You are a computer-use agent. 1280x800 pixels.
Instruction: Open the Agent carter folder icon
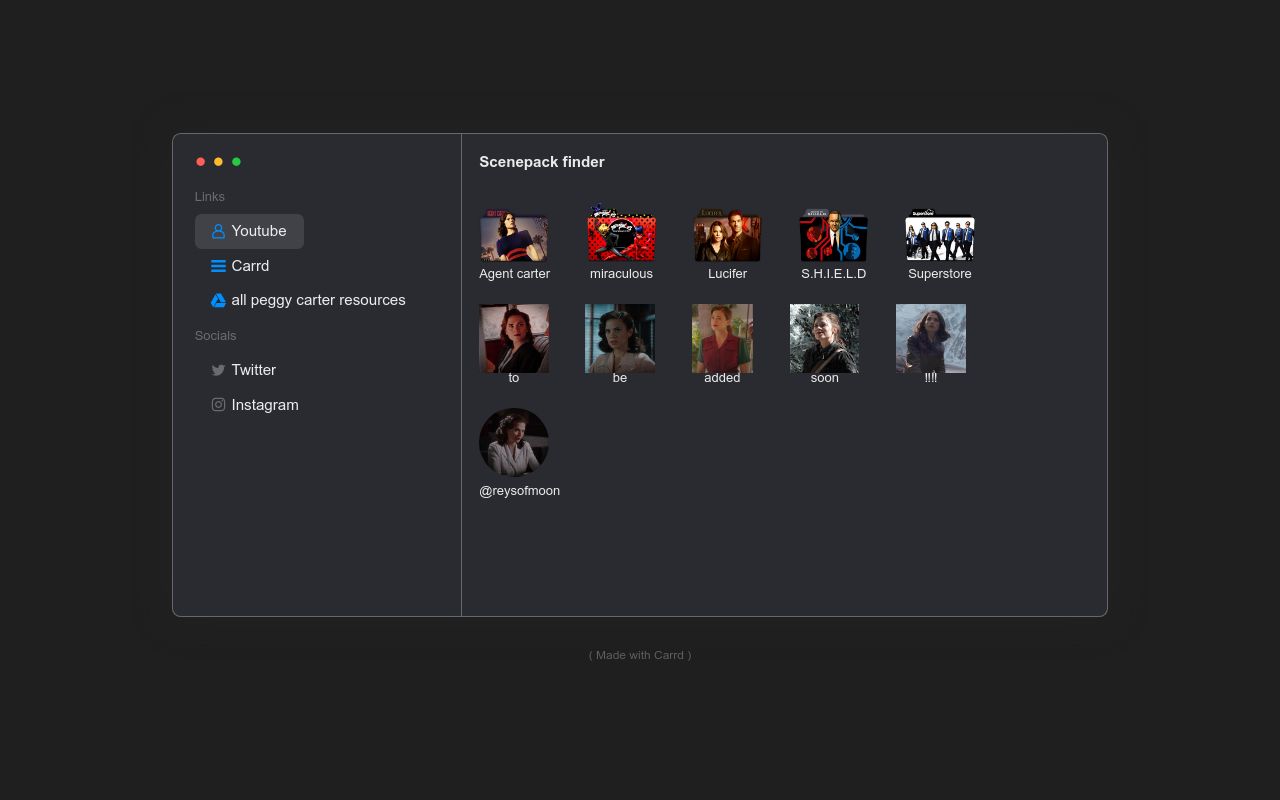514,235
